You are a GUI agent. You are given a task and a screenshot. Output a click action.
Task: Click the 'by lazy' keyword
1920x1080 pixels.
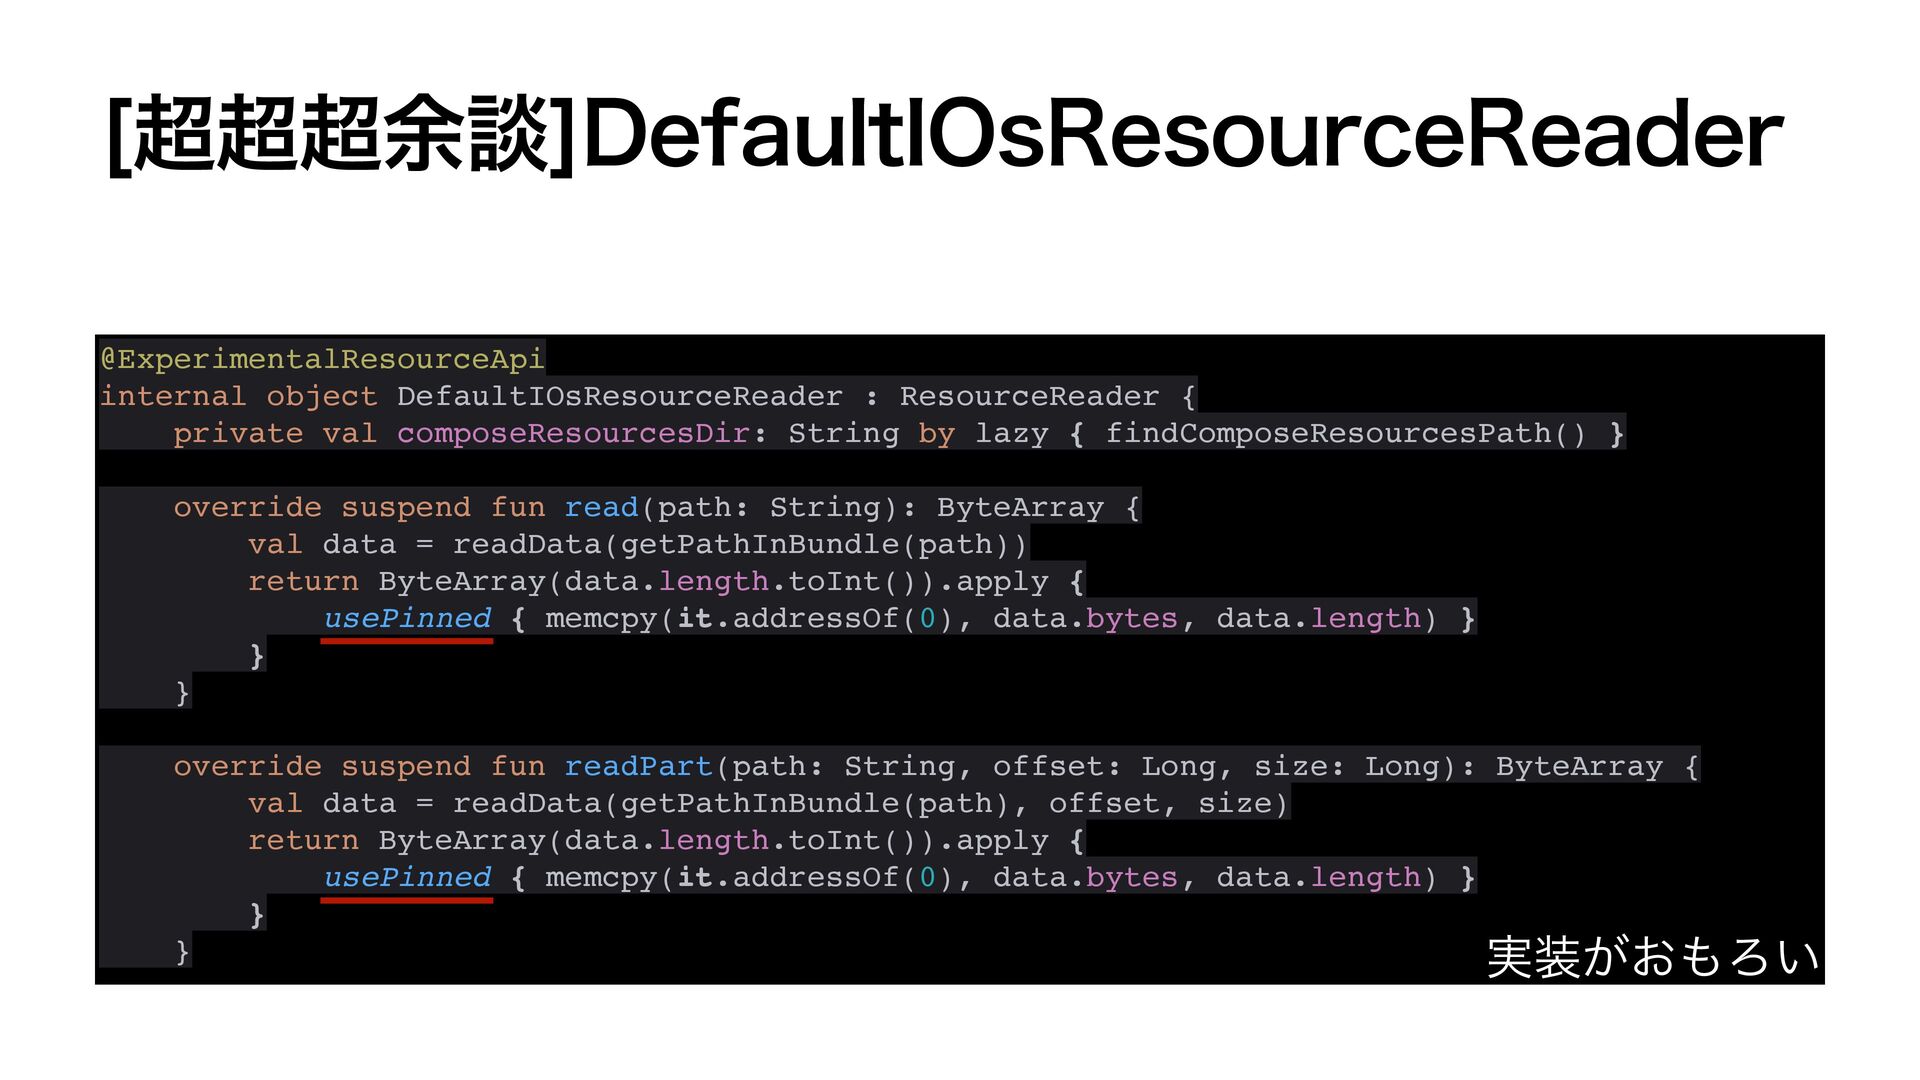click(983, 433)
